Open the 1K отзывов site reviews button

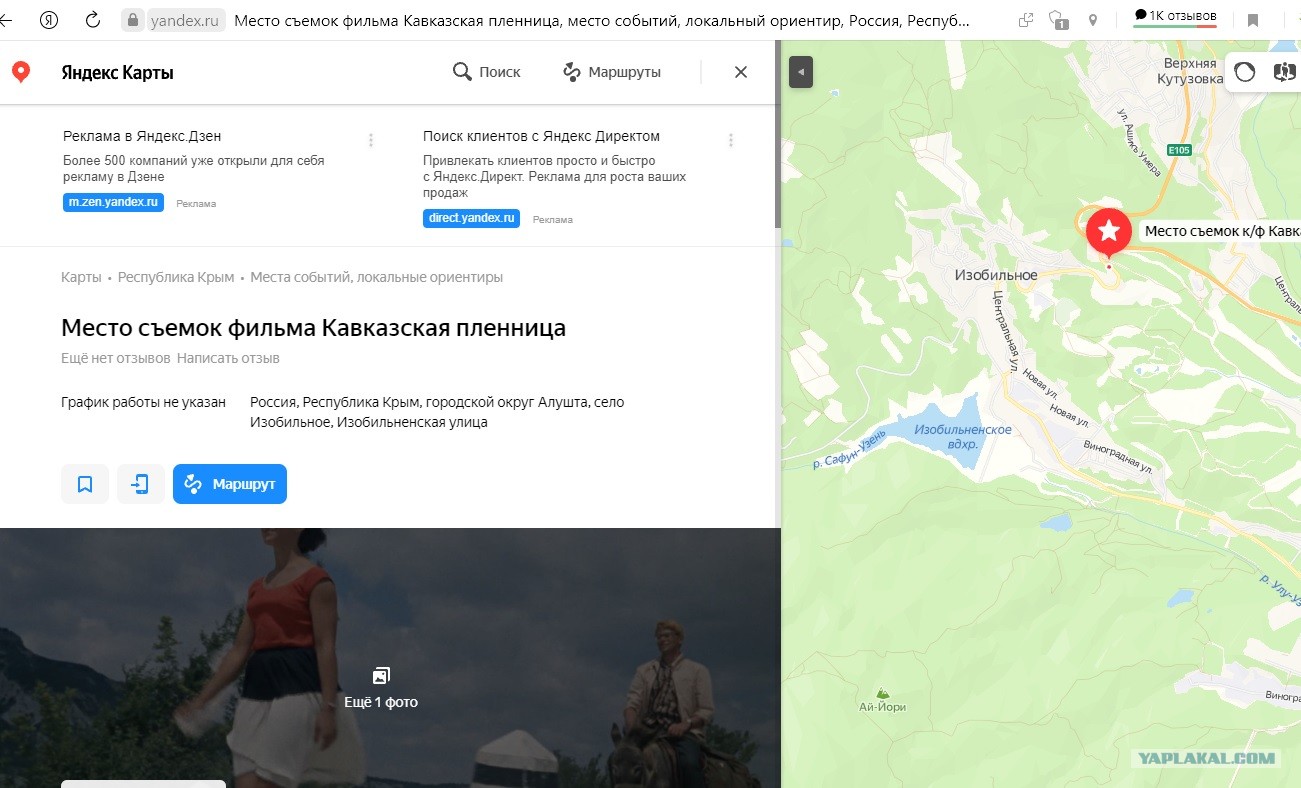click(1175, 17)
